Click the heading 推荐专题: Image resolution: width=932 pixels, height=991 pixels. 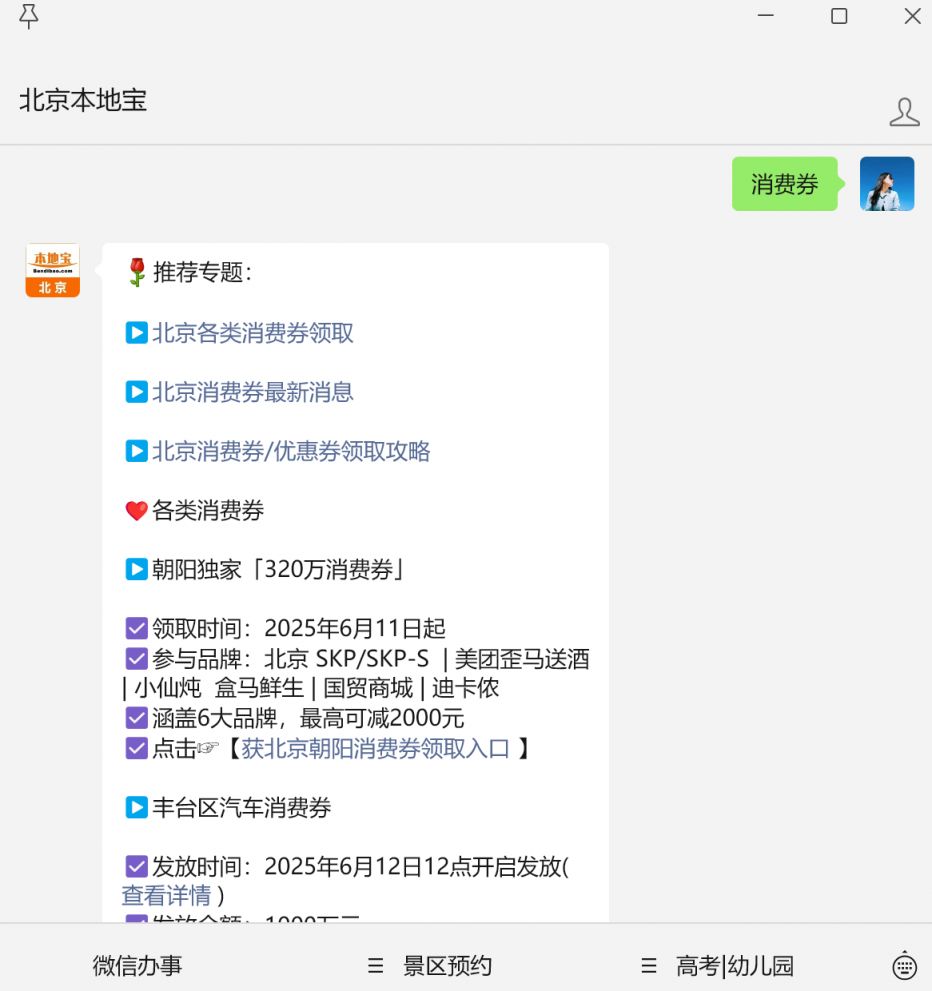coord(202,272)
